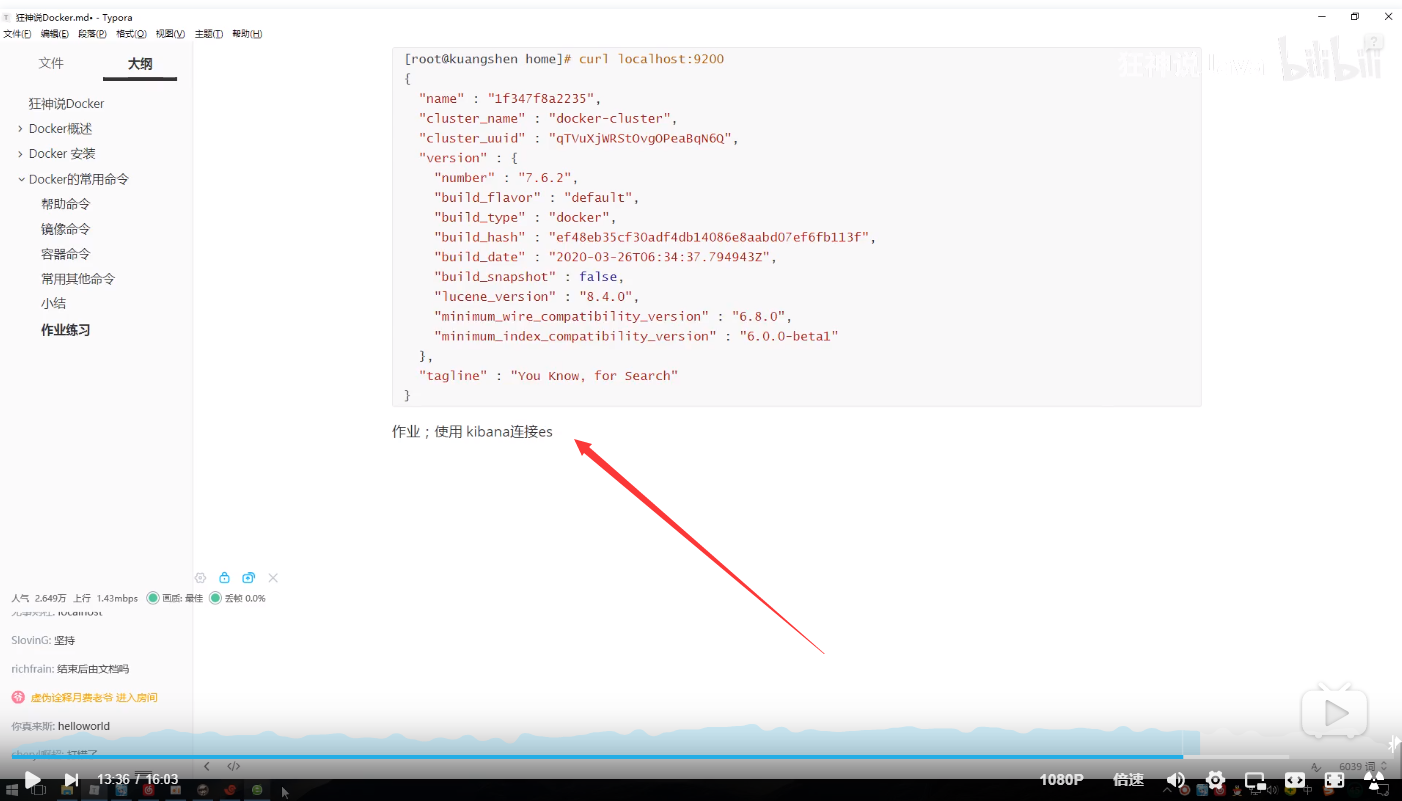Viewport: 1402px width, 801px height.
Task: Open the 视图(V) menu
Action: pyautogui.click(x=170, y=34)
